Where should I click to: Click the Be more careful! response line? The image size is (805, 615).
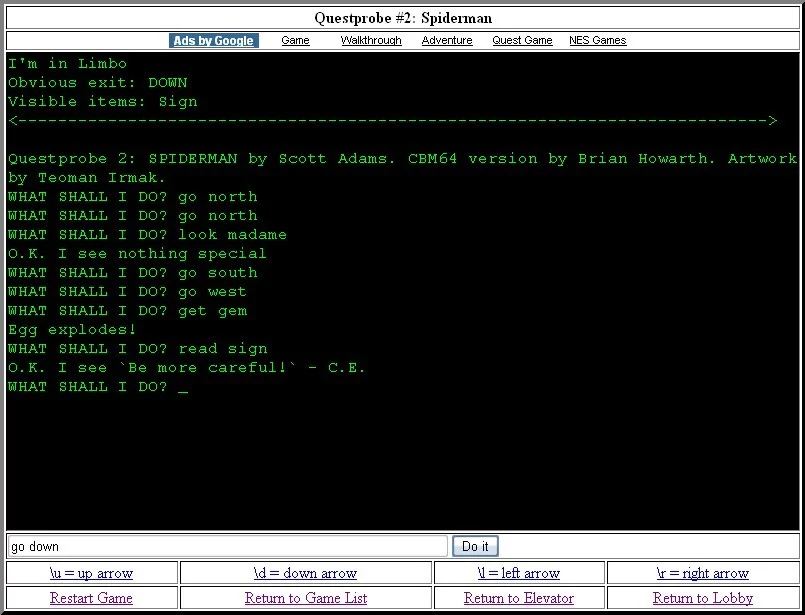click(x=186, y=368)
